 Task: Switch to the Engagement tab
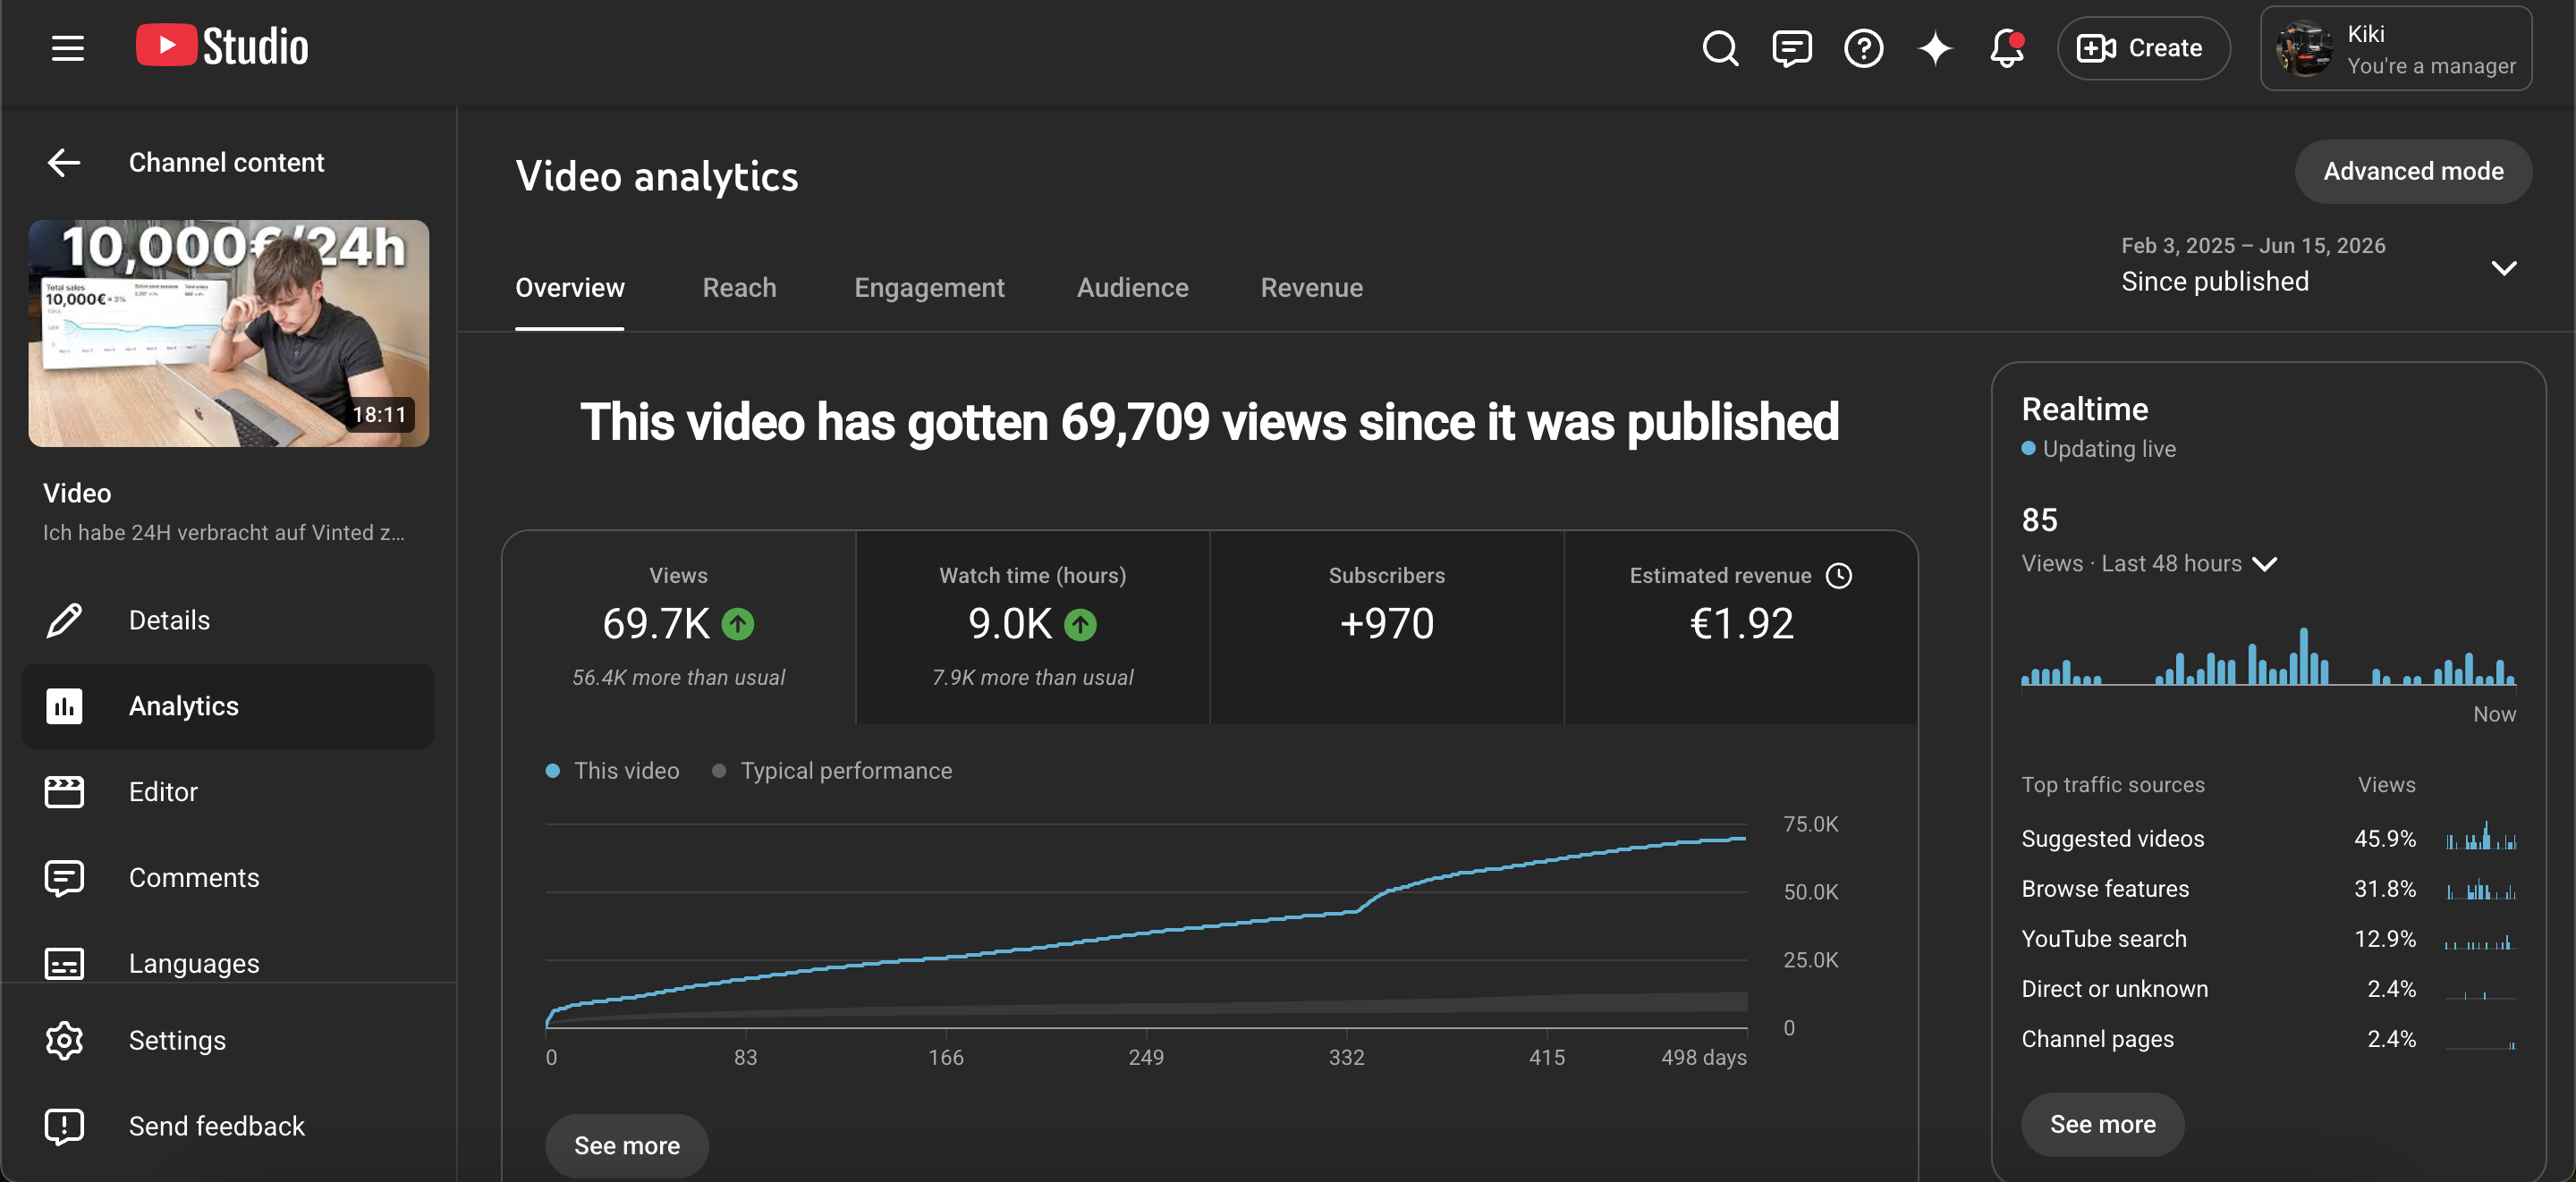tap(929, 288)
